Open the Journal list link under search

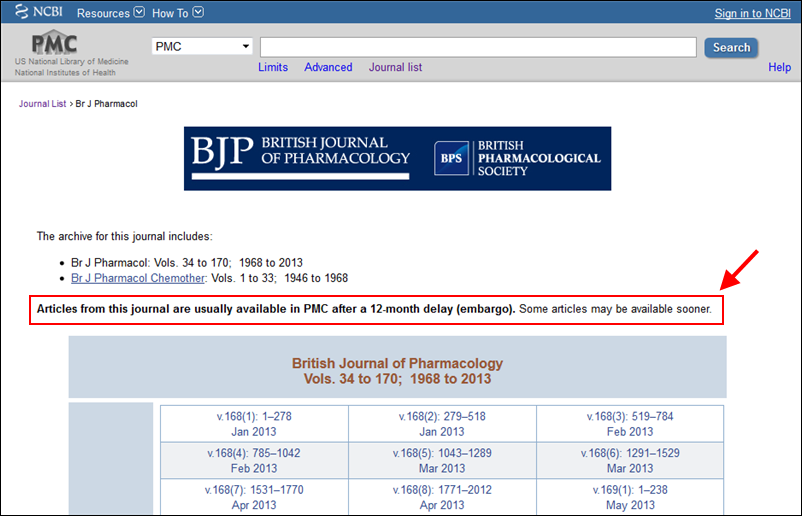pyautogui.click(x=395, y=67)
